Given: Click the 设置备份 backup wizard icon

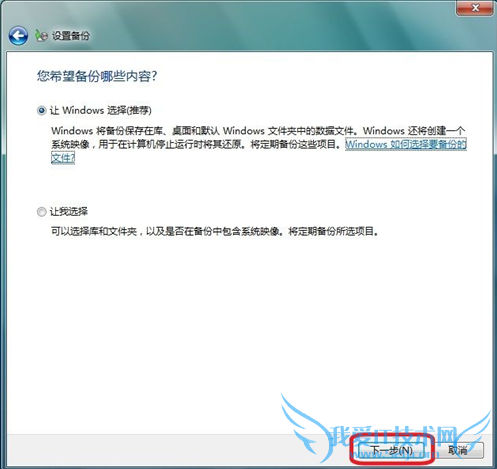Looking at the screenshot, I should pos(41,36).
